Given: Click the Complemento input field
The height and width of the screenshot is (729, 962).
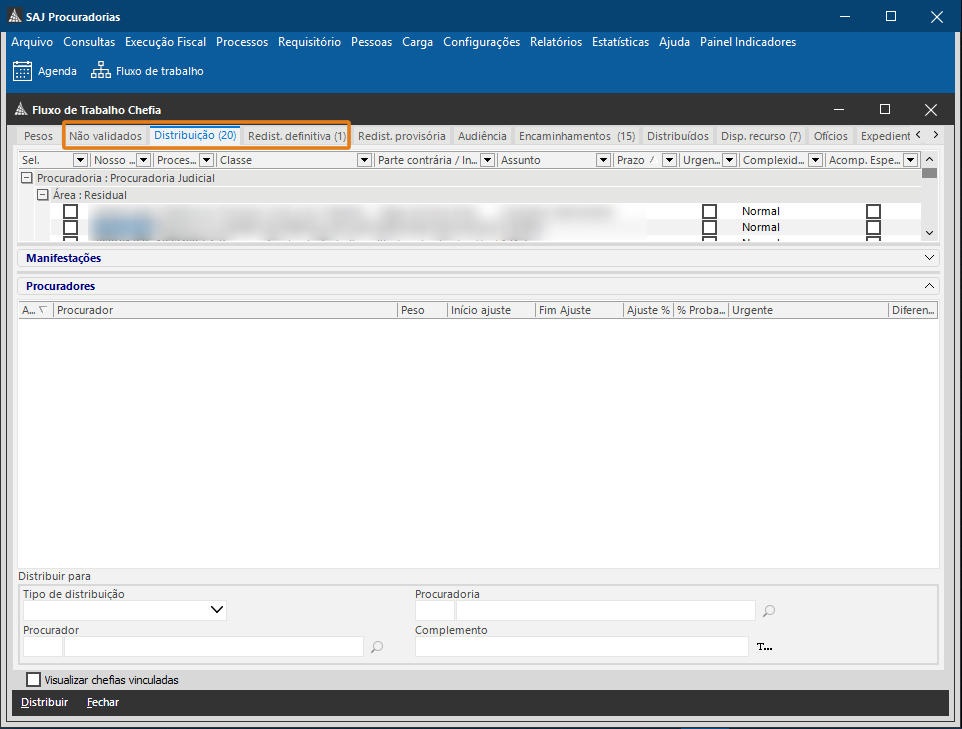Looking at the screenshot, I should click(581, 647).
